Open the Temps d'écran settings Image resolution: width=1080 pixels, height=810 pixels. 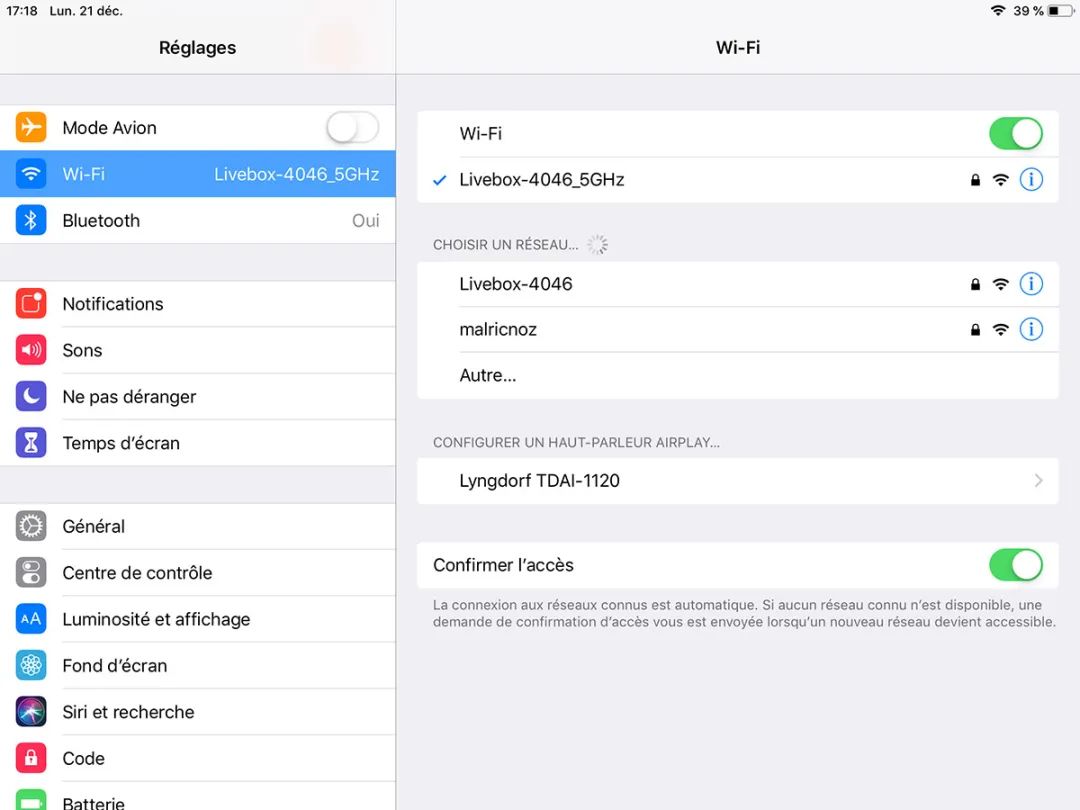(x=121, y=443)
